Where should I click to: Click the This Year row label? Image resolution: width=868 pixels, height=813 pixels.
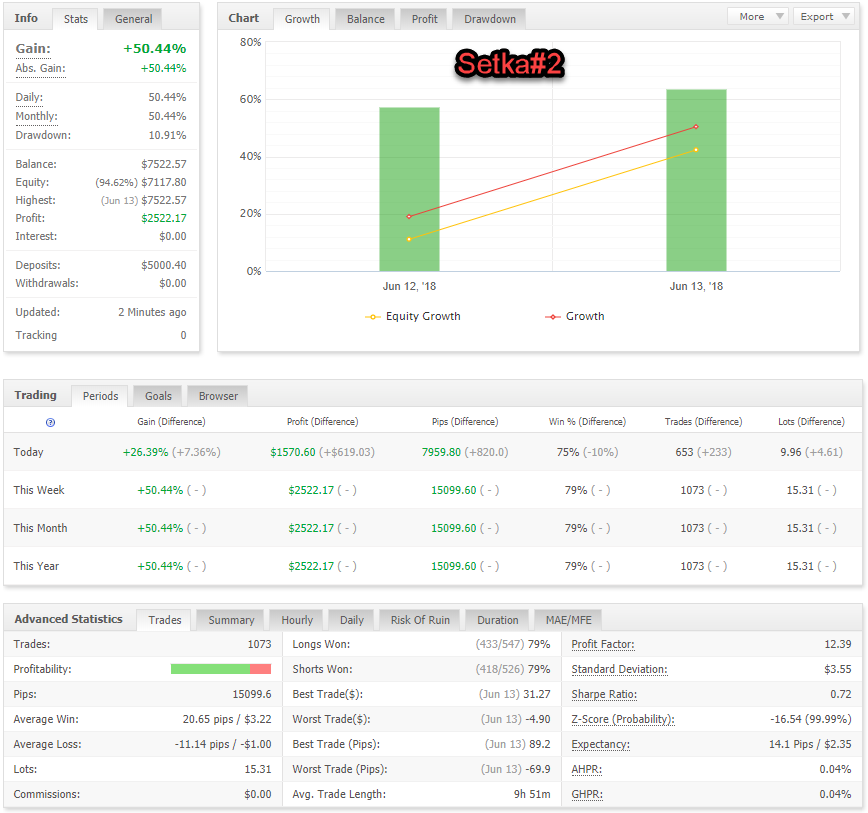(36, 566)
